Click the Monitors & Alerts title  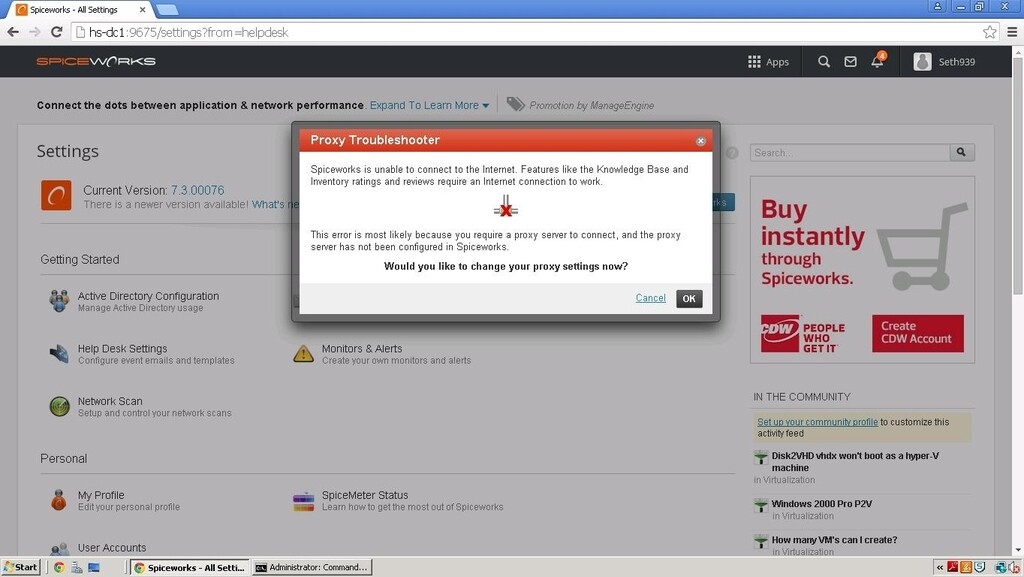click(x=362, y=349)
